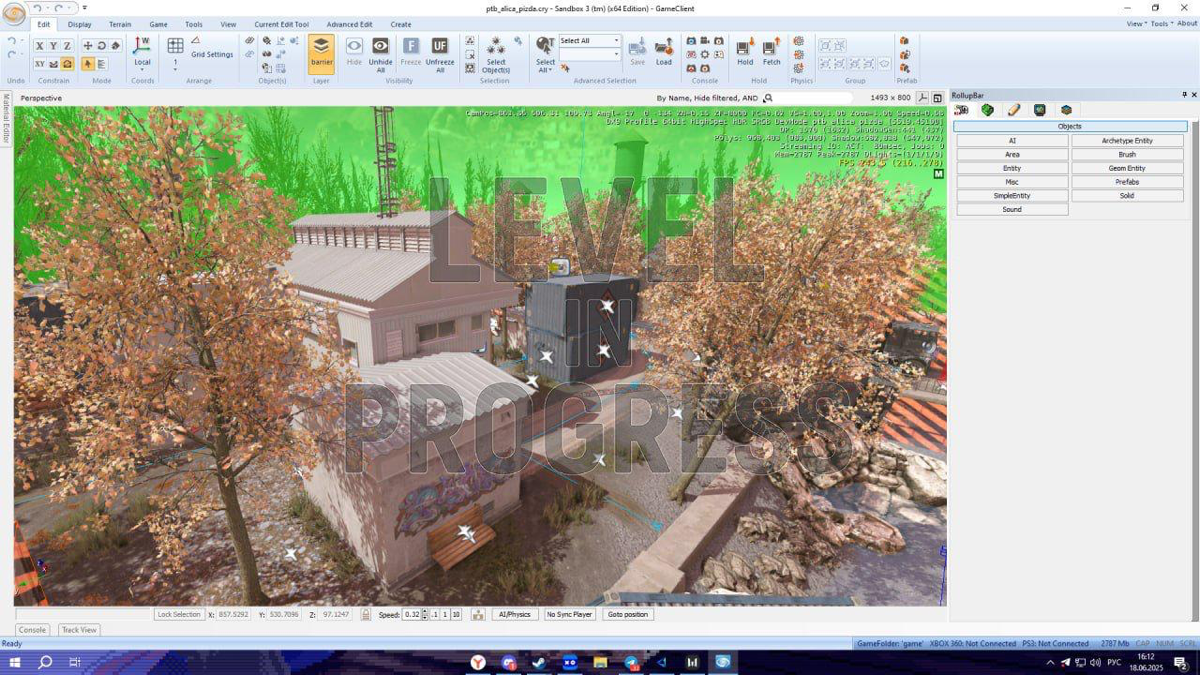The height and width of the screenshot is (675, 1200).
Task: Open the Advanced Edit ribbon tab
Action: coord(349,24)
